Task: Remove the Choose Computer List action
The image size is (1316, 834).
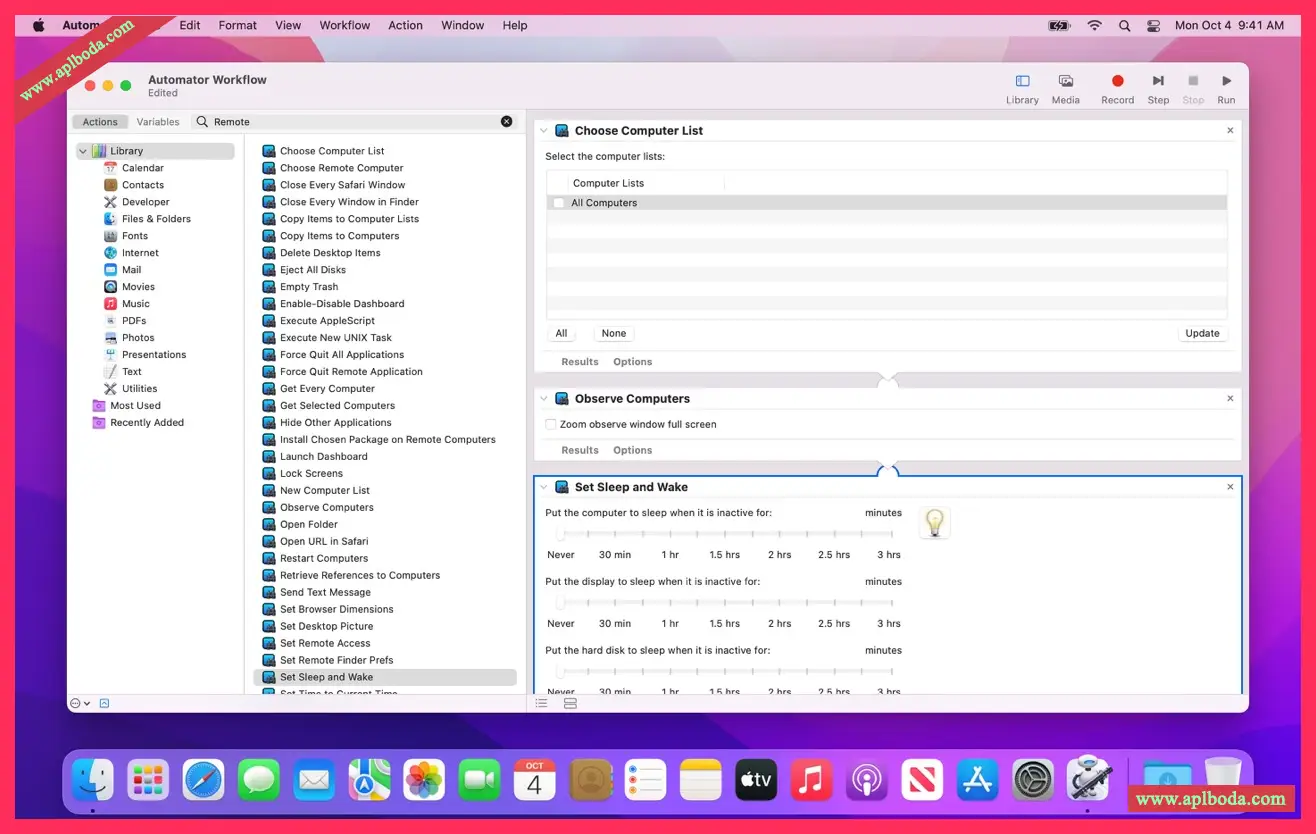Action: 1230,131
